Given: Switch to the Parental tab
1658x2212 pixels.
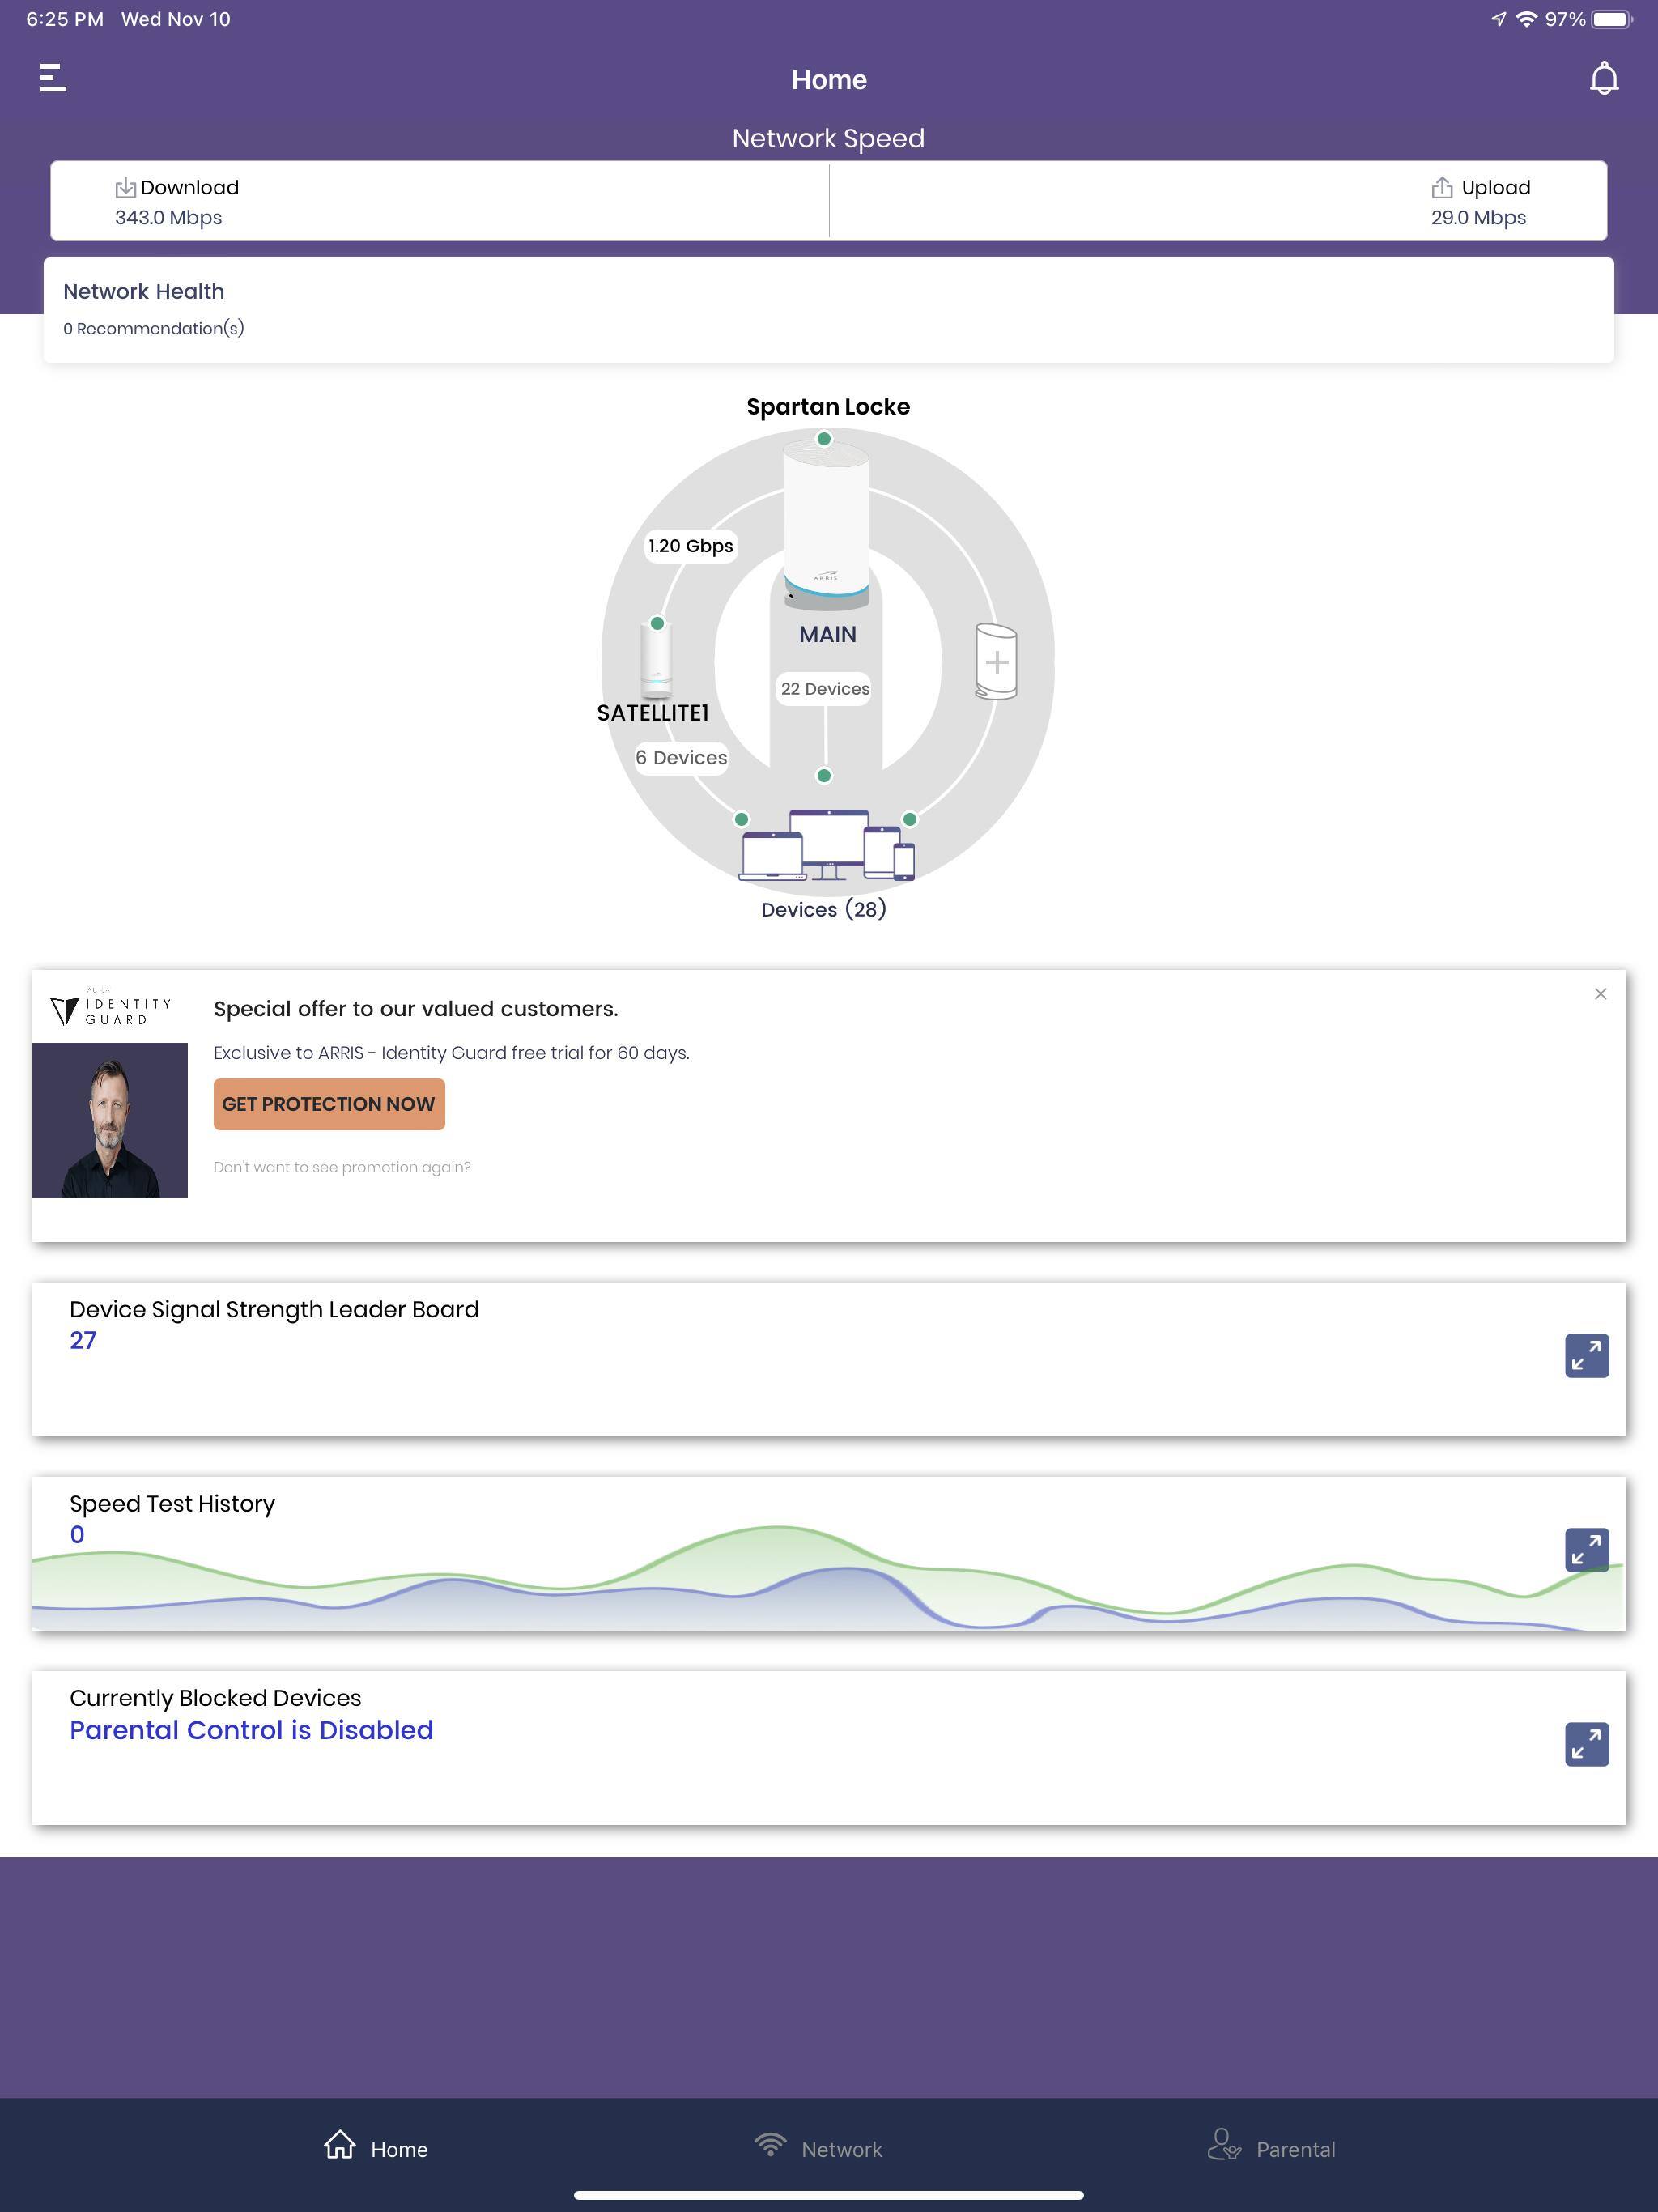Looking at the screenshot, I should tap(1271, 2148).
